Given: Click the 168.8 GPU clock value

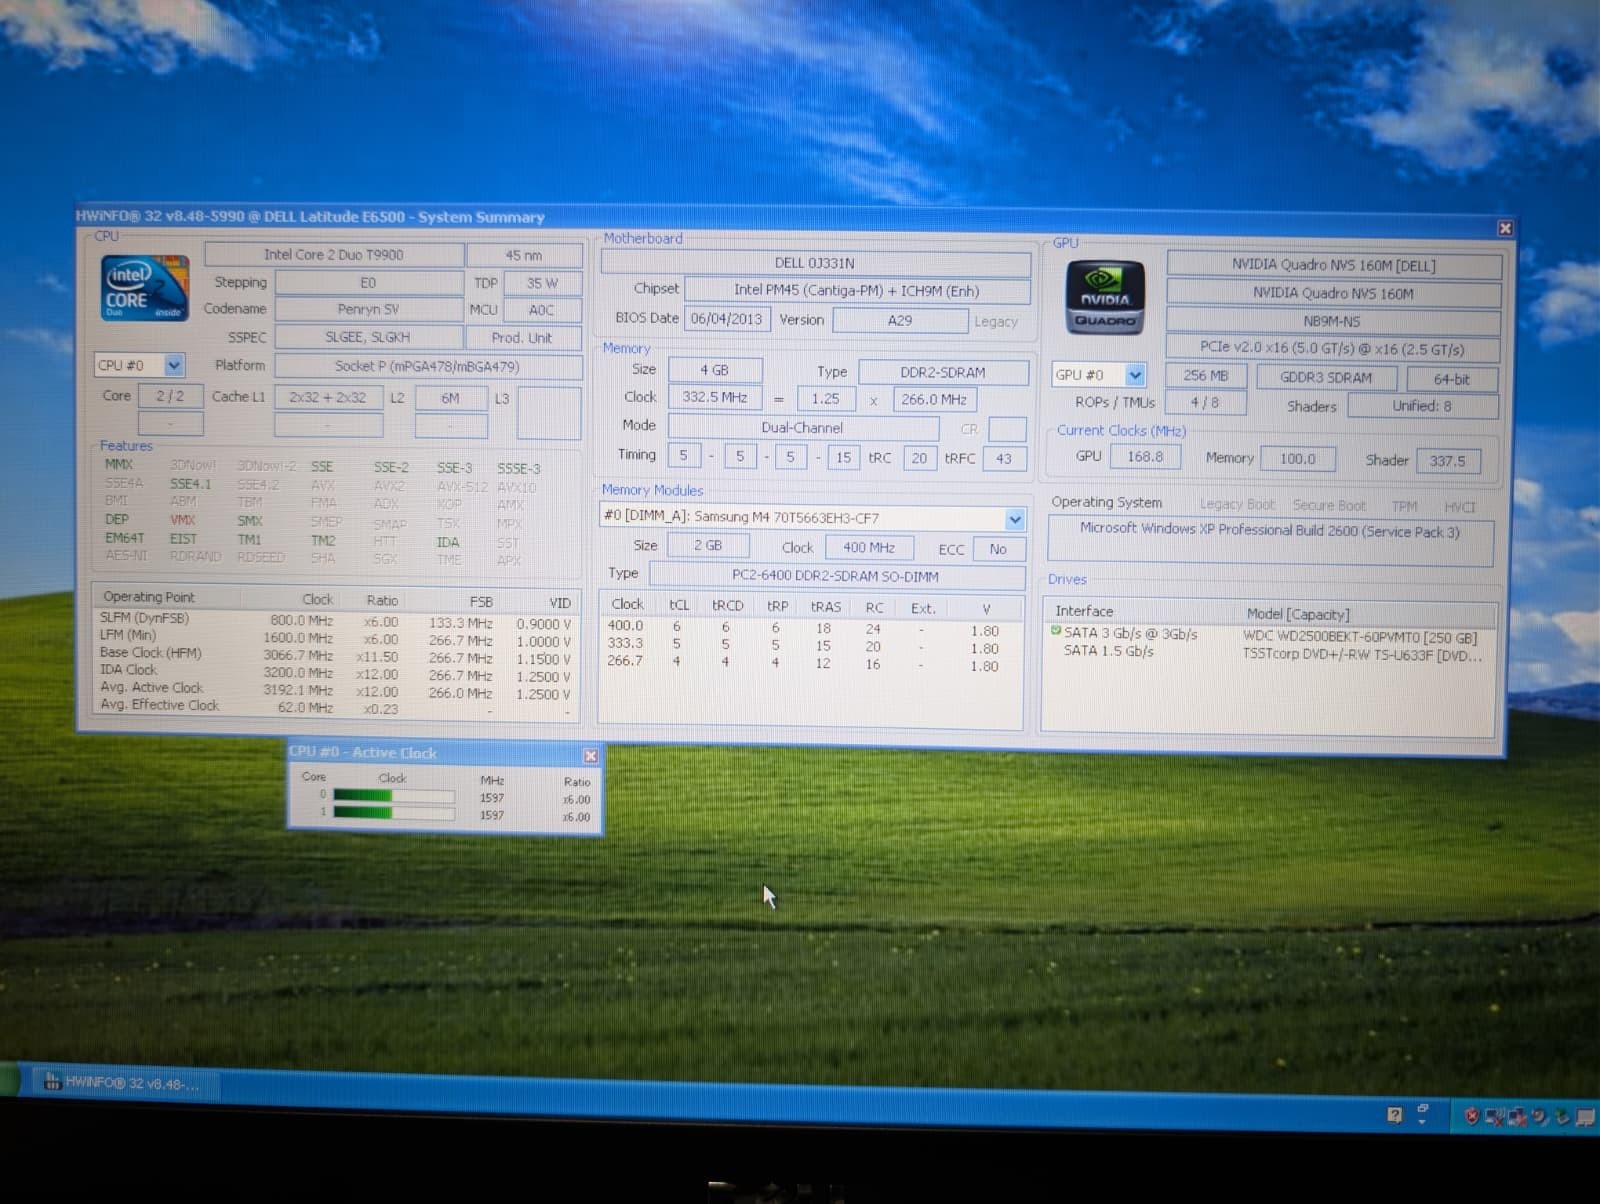Looking at the screenshot, I should (x=1145, y=457).
